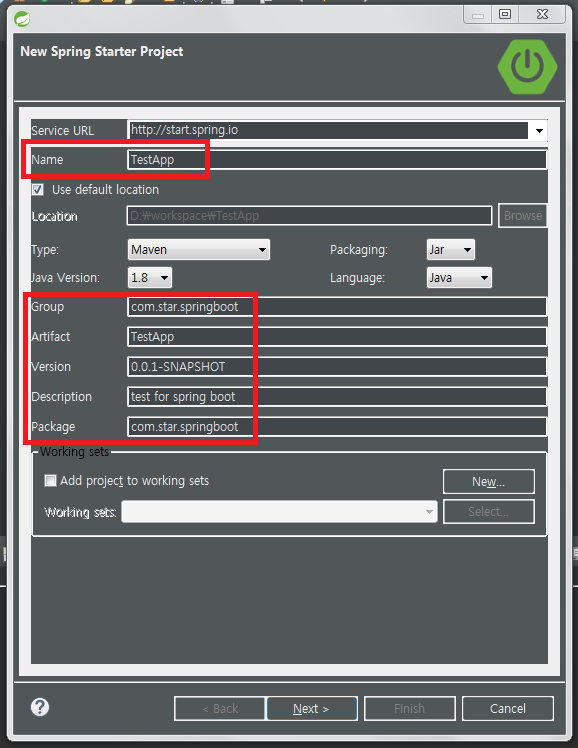Maximize the dialog window
This screenshot has height=748, width=578.
tap(505, 14)
